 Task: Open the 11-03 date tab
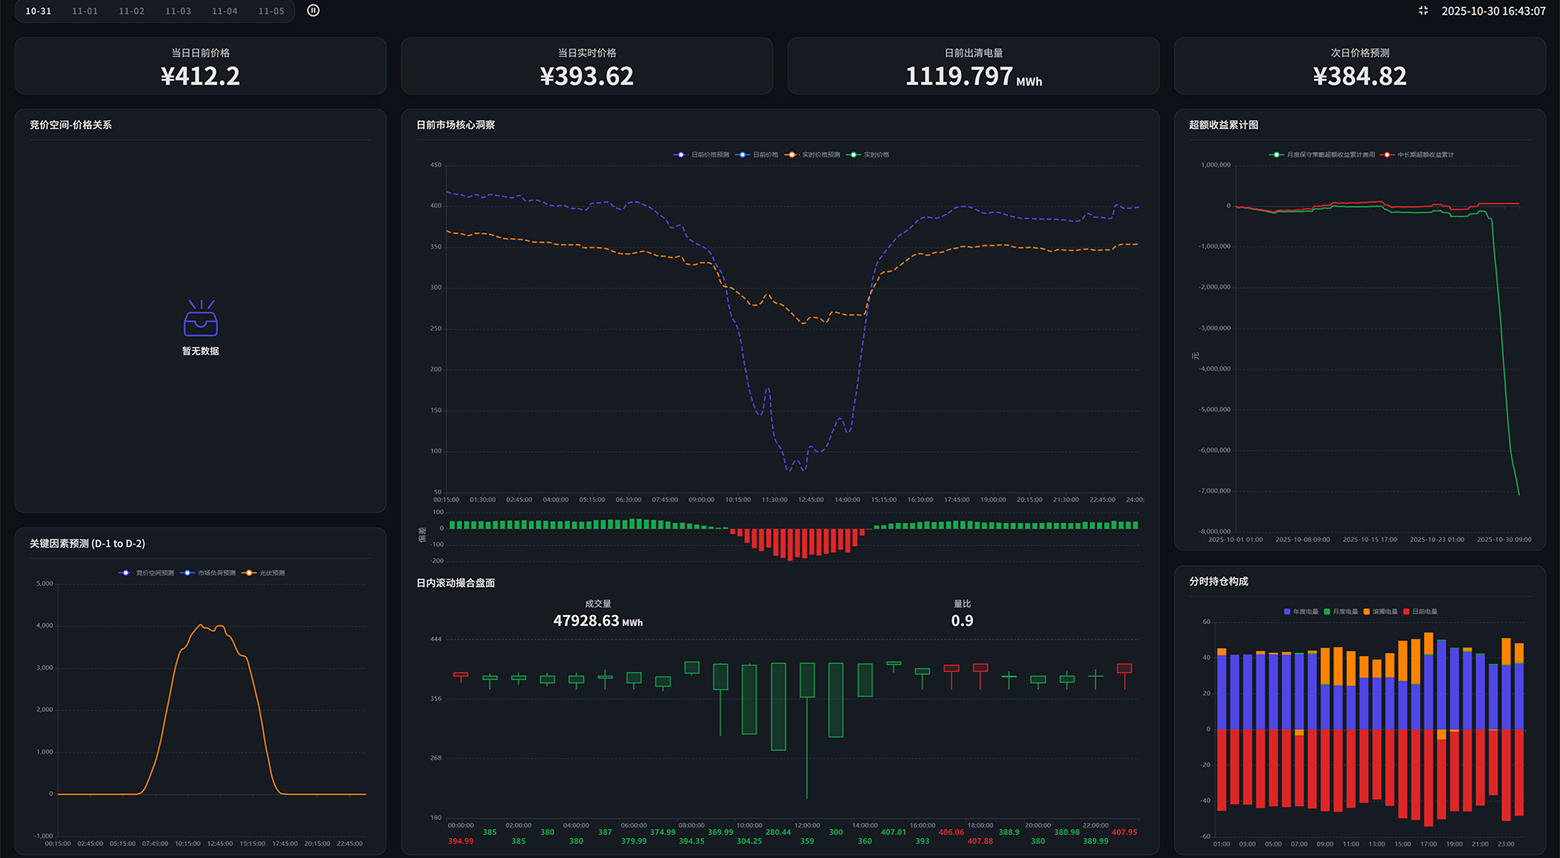click(178, 11)
